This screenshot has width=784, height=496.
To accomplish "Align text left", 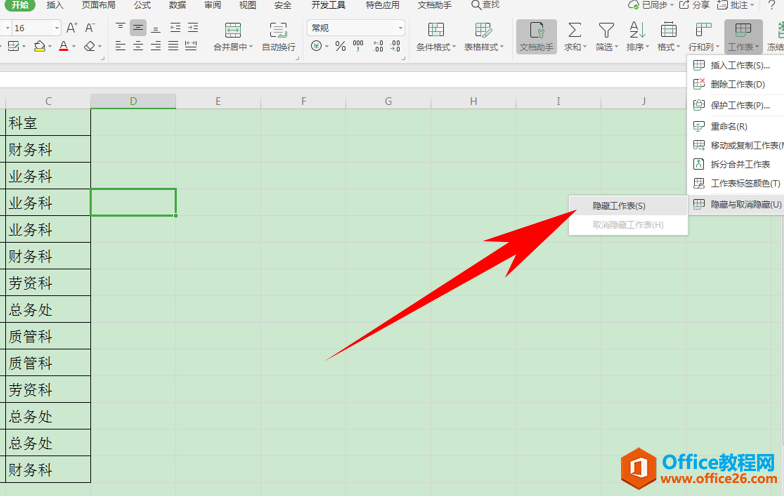I will tap(120, 46).
